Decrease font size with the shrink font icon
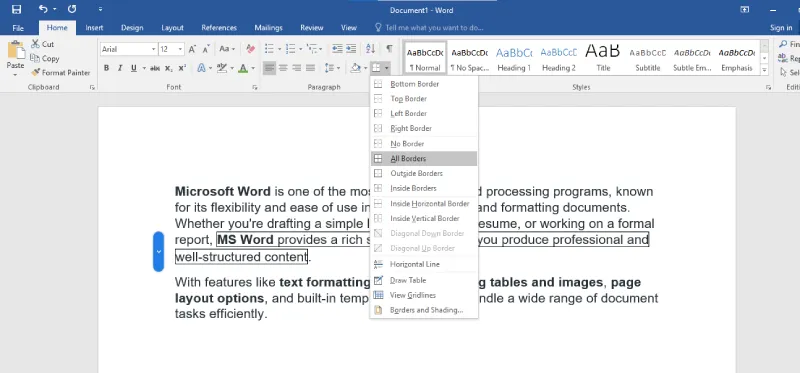This screenshot has height=373, width=800. [x=206, y=49]
